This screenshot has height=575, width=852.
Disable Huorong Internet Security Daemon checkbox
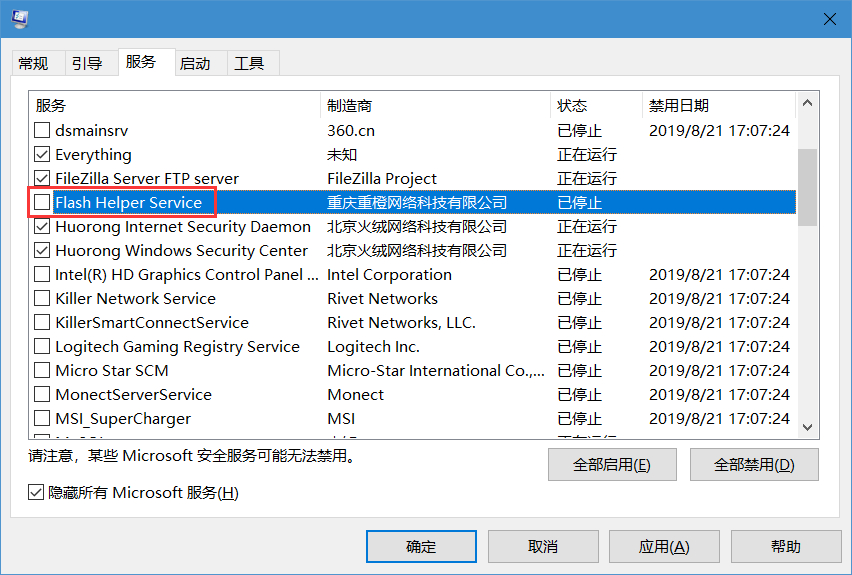(x=42, y=227)
